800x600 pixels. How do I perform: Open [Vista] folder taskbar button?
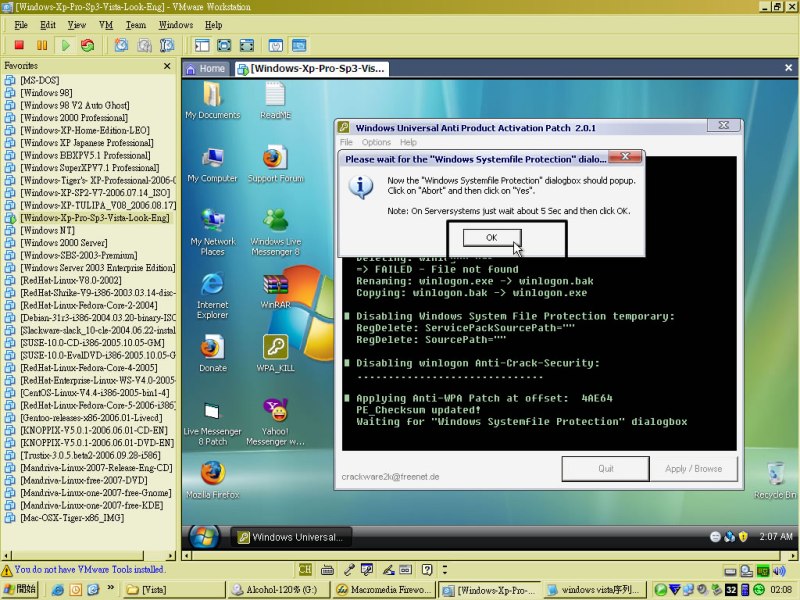pos(173,589)
